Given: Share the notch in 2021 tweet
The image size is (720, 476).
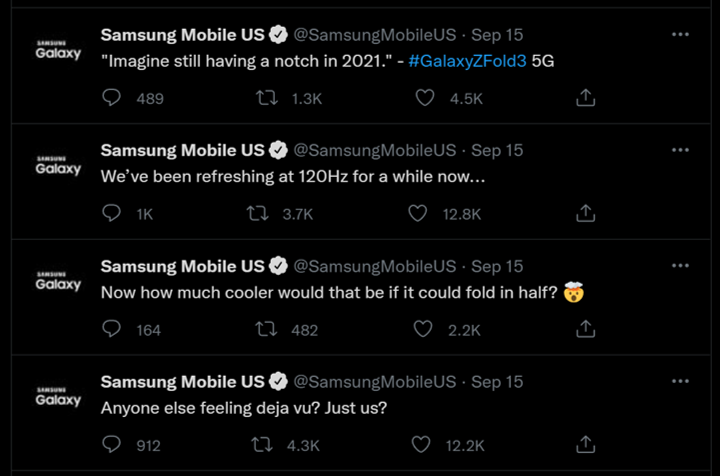Looking at the screenshot, I should point(586,98).
